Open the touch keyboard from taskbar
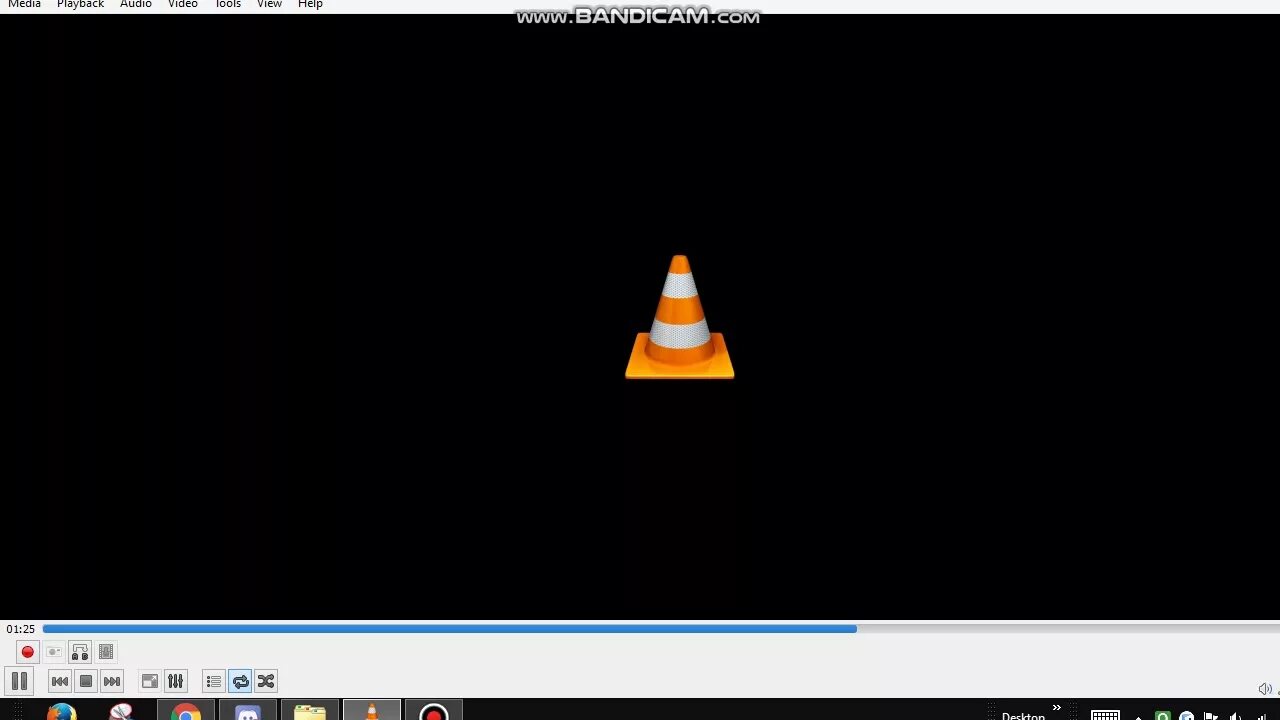 pyautogui.click(x=1105, y=715)
